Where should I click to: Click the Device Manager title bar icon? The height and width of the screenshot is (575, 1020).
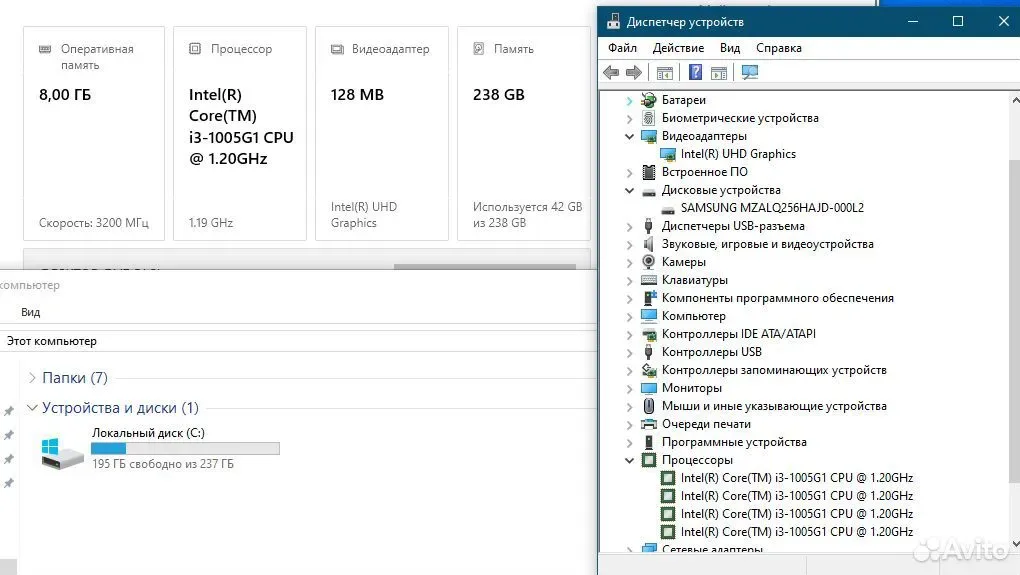[x=613, y=21]
